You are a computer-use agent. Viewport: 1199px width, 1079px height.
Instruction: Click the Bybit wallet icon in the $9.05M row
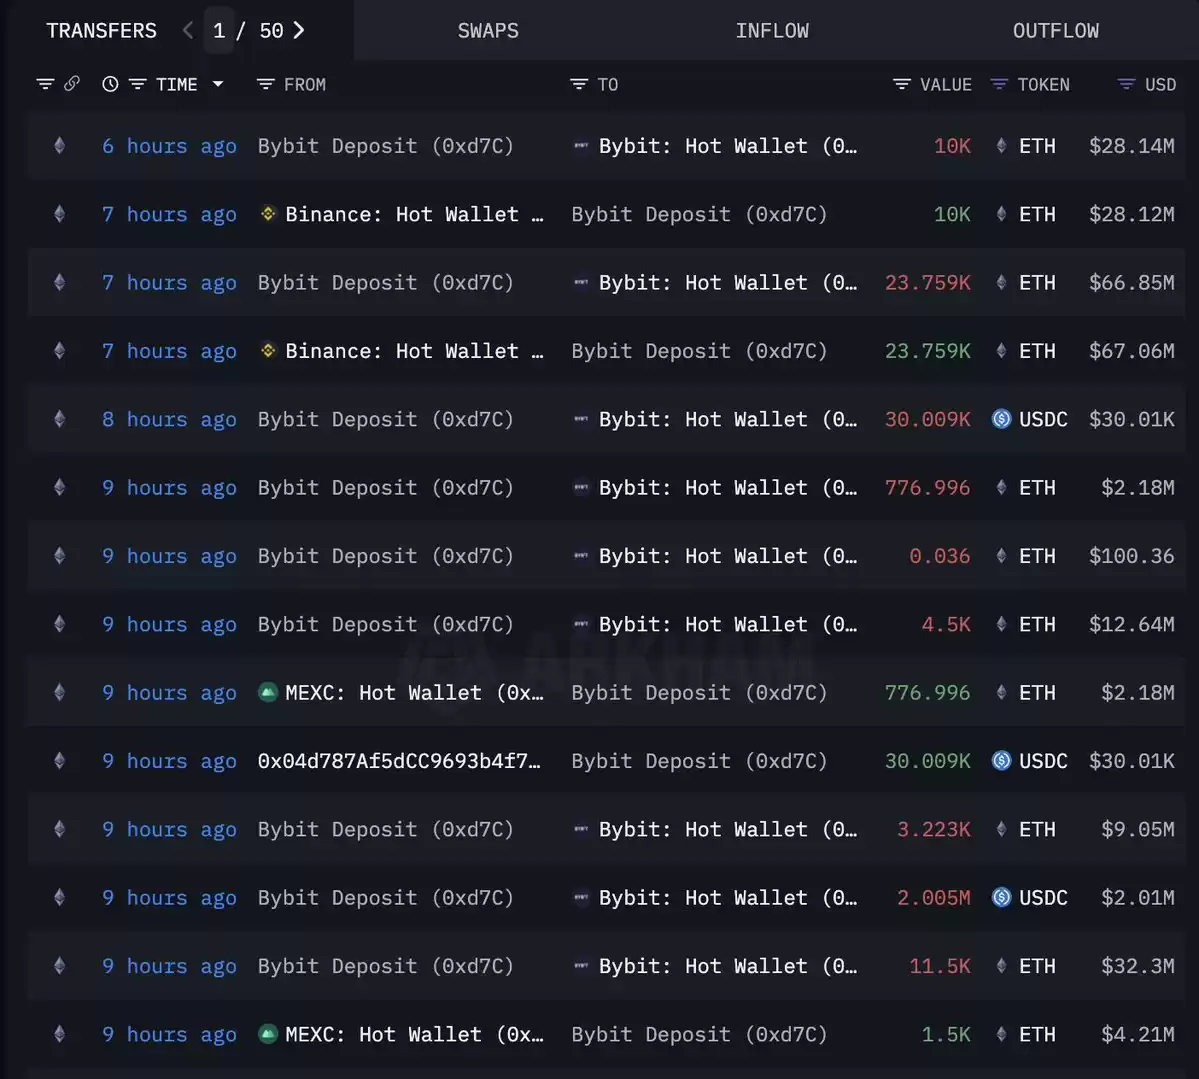[x=581, y=830]
